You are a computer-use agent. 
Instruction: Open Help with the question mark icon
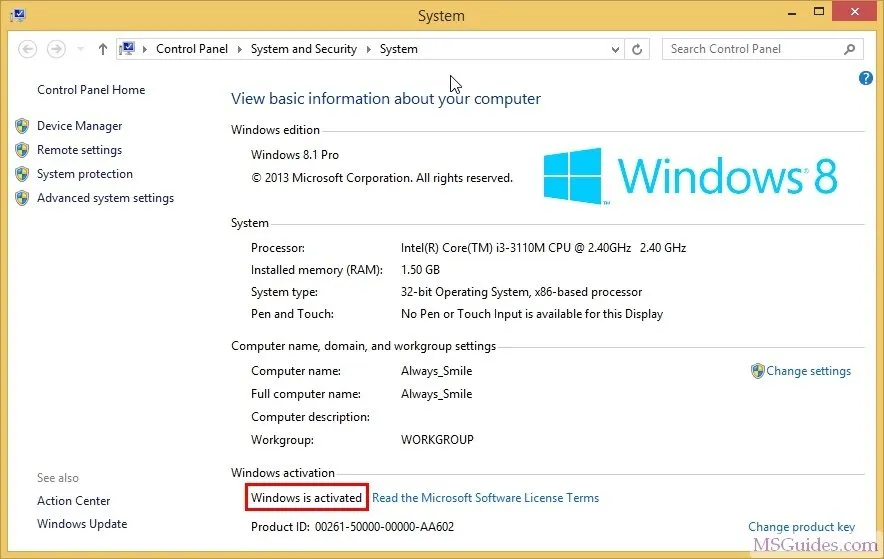point(865,78)
